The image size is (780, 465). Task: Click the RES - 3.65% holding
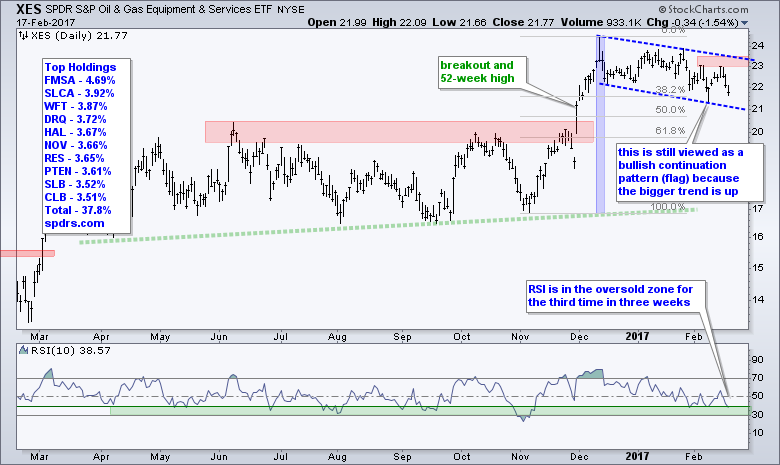(x=75, y=158)
